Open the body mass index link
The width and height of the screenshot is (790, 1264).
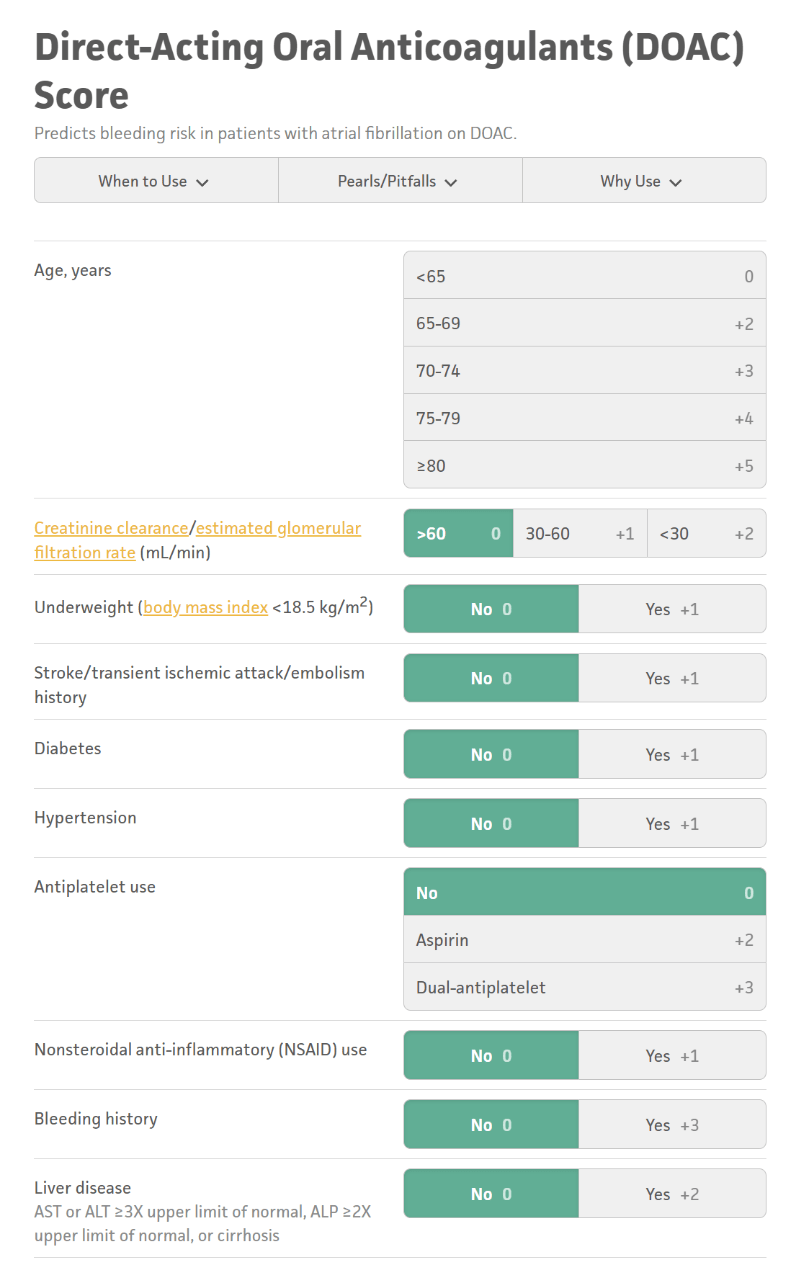205,608
